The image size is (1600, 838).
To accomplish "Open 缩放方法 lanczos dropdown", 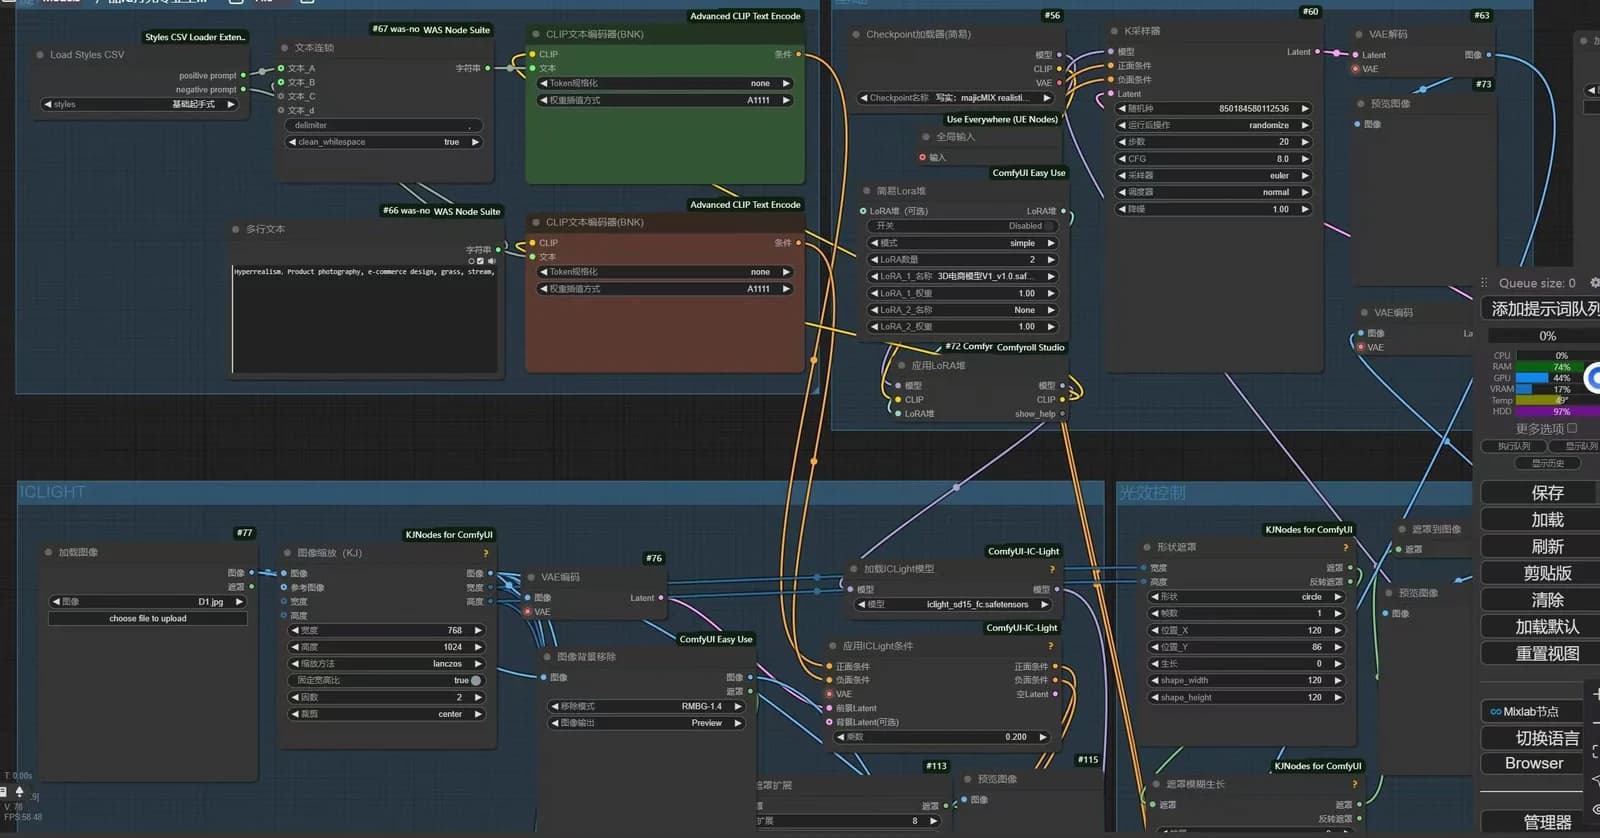I will pos(386,664).
